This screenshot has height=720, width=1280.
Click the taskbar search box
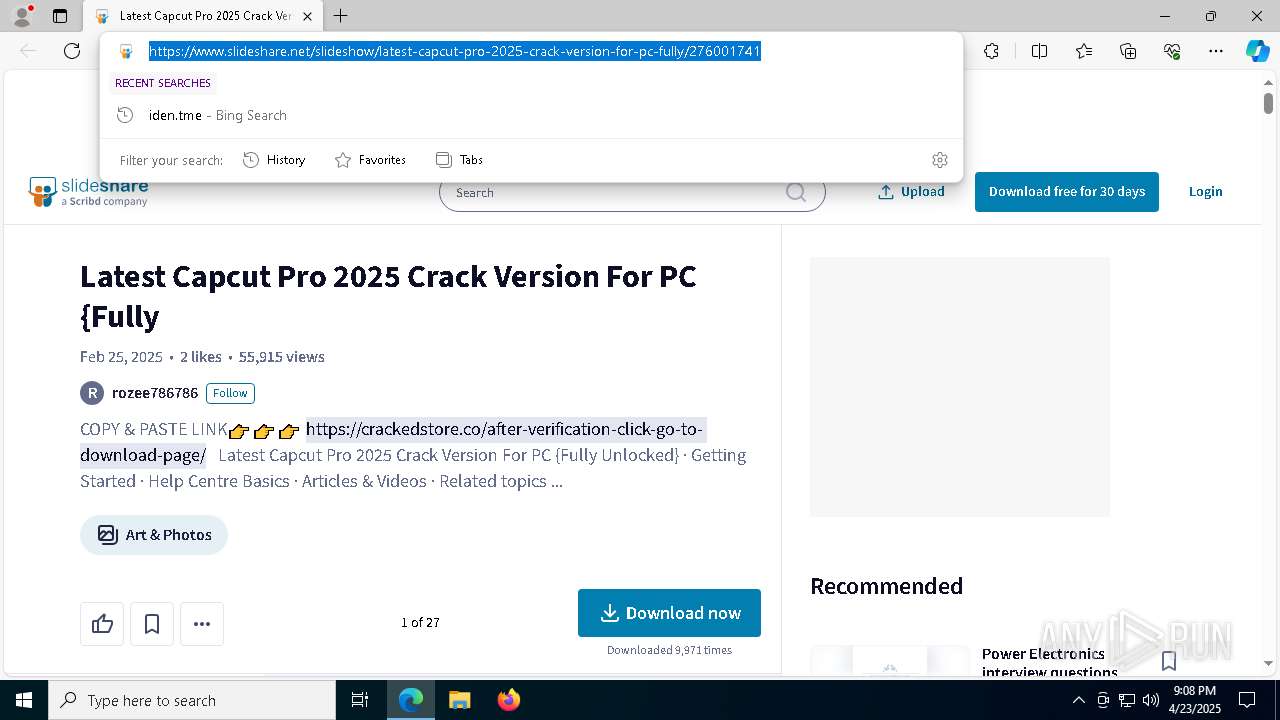192,700
